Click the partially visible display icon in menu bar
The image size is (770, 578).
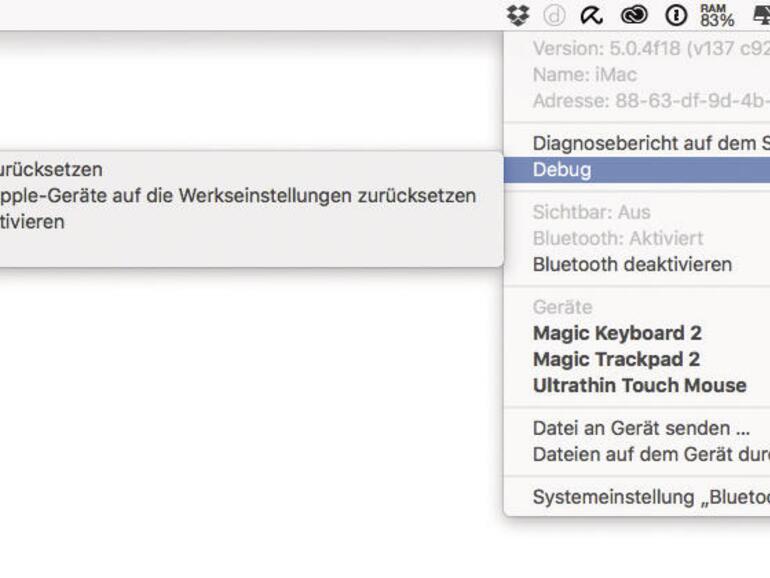(x=762, y=15)
